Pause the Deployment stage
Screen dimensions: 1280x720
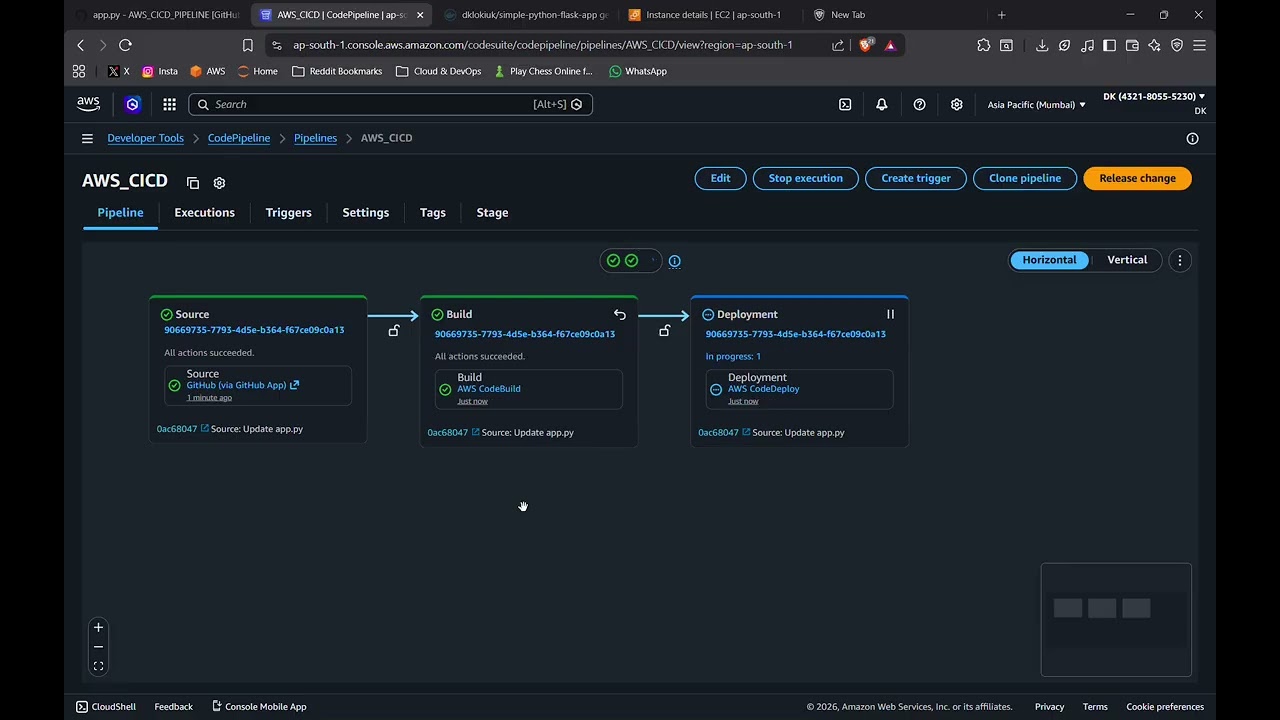coord(890,314)
